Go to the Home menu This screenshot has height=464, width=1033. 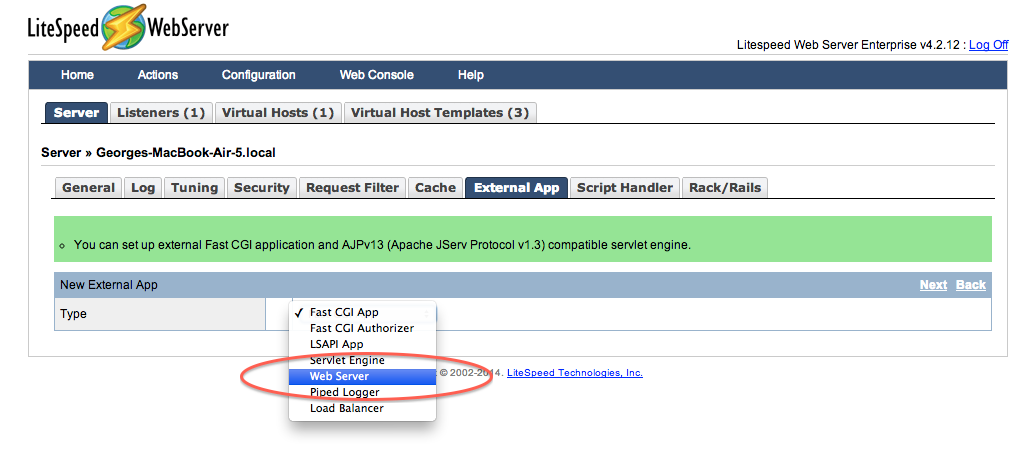click(x=77, y=75)
